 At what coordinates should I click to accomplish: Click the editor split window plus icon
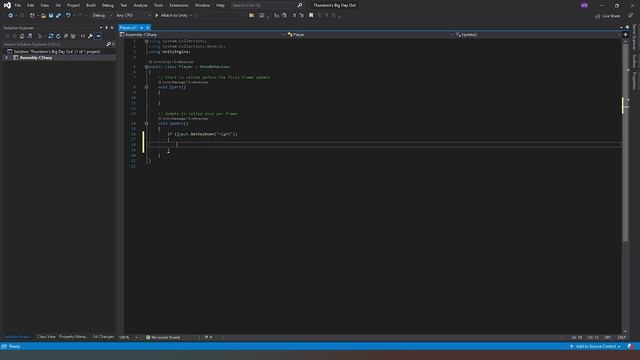(x=625, y=35)
